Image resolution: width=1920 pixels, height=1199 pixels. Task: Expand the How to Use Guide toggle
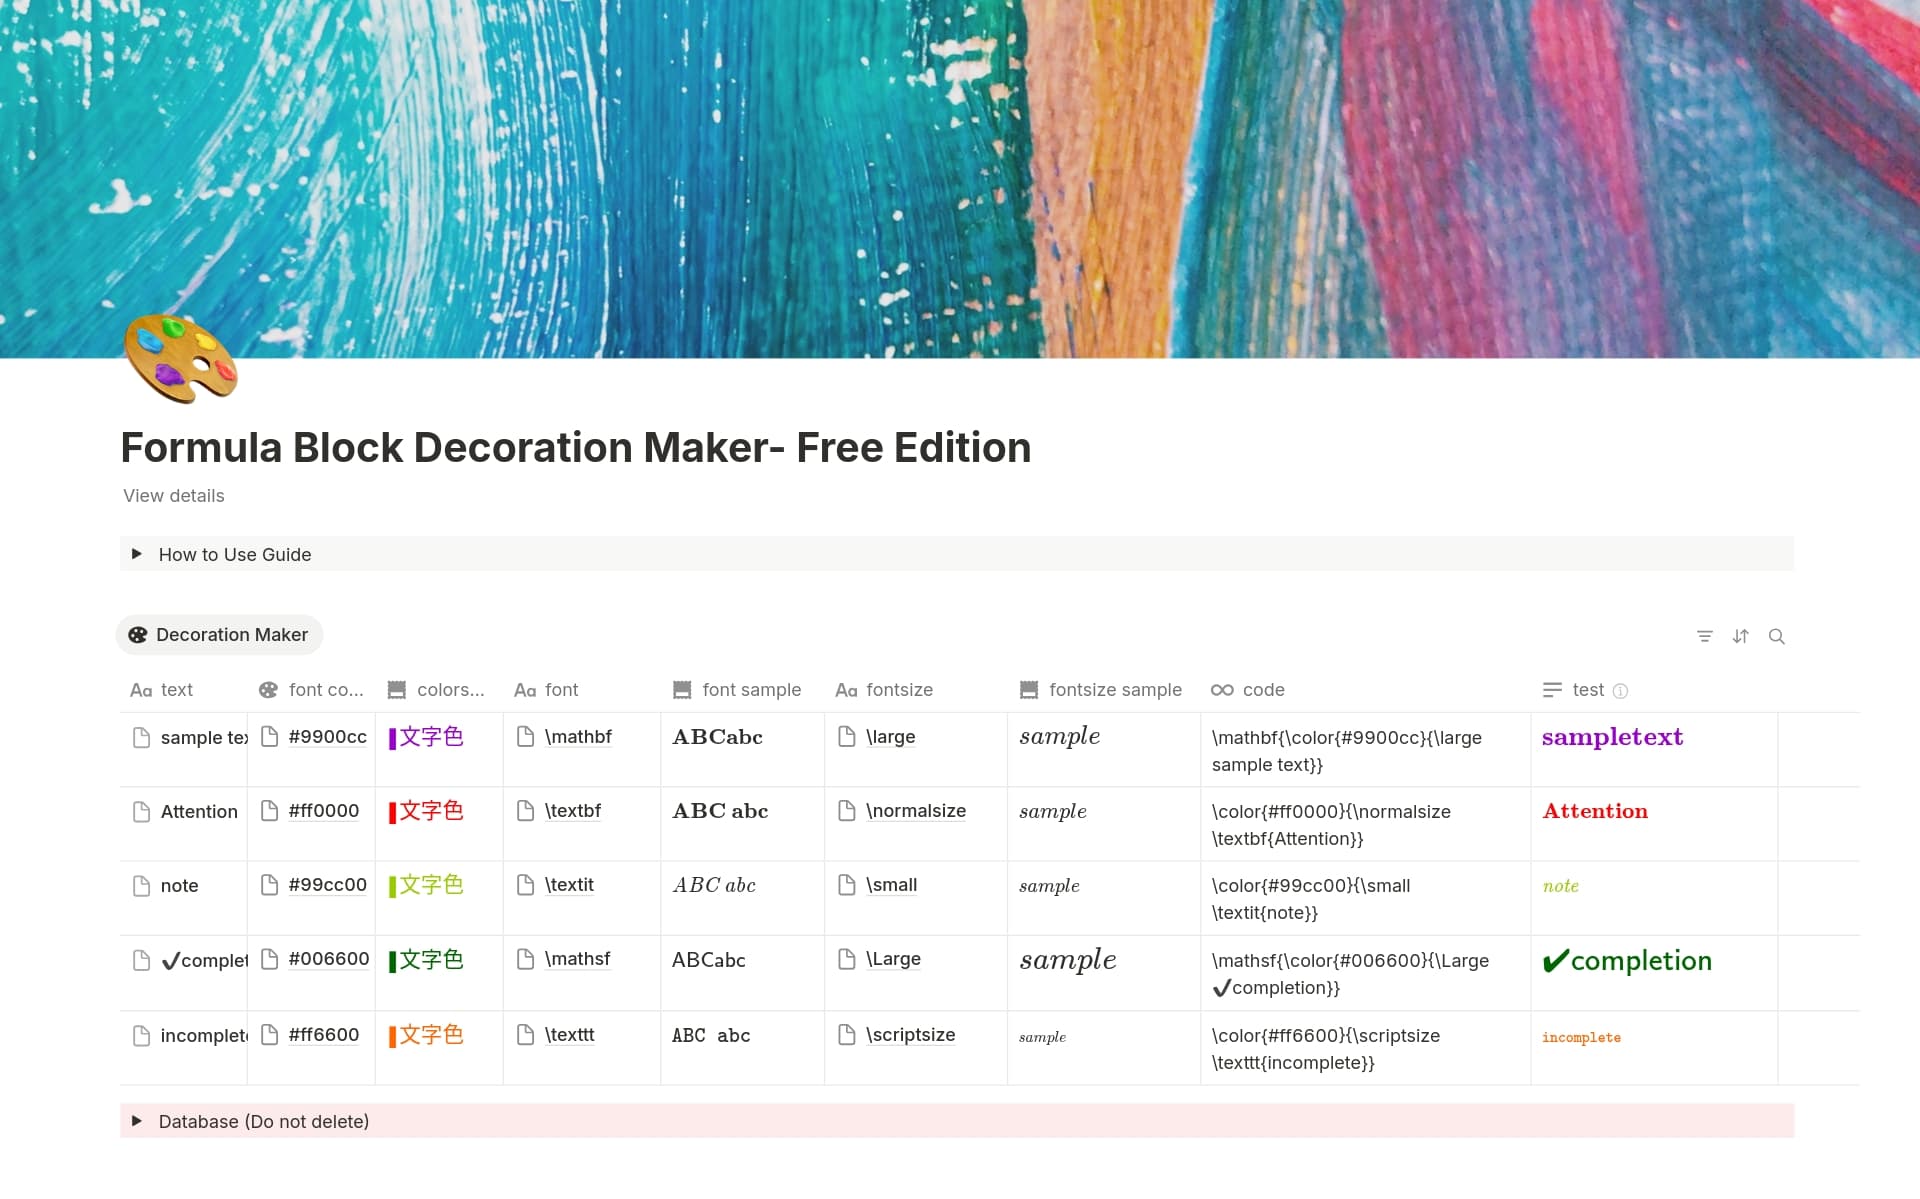137,554
